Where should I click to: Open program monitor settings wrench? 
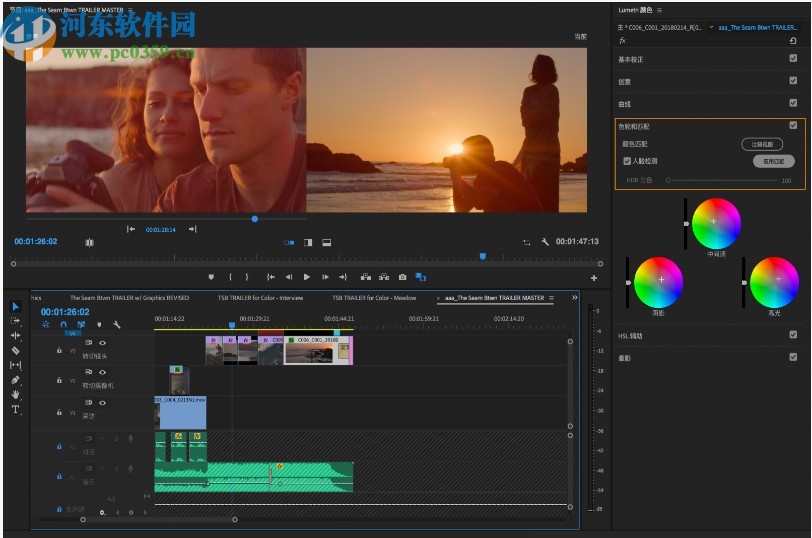(545, 242)
